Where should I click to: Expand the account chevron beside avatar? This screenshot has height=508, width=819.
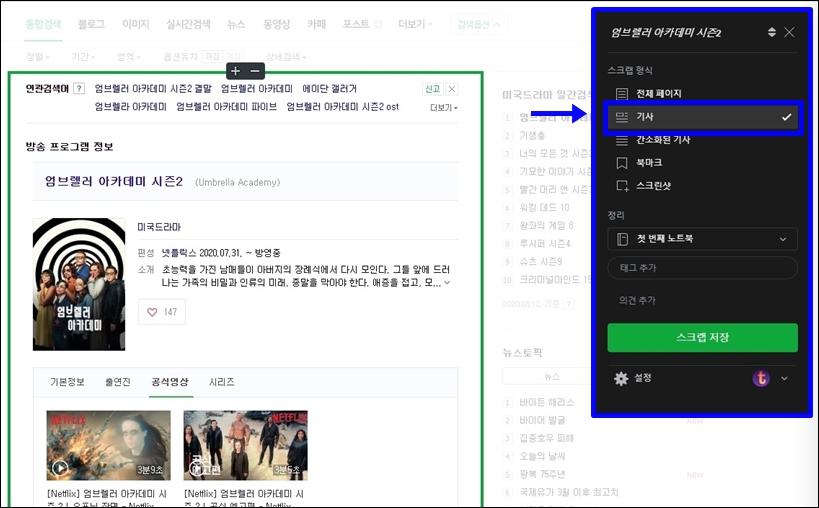[x=784, y=379]
